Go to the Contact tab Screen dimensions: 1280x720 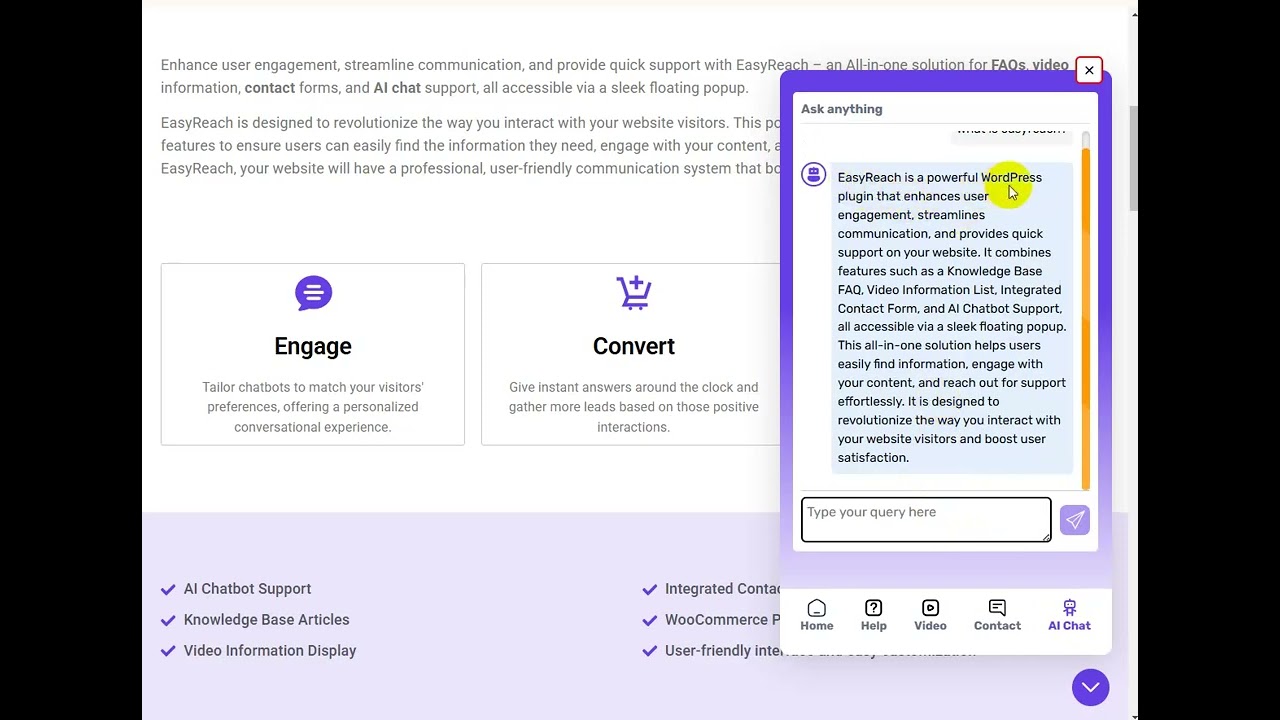[x=997, y=615]
